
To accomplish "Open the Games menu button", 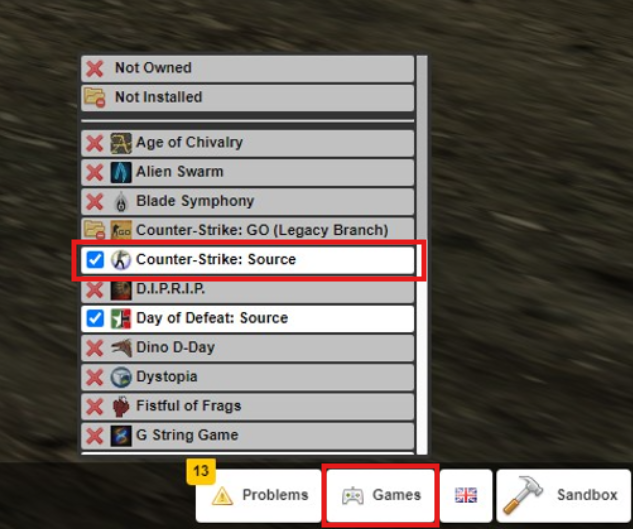I will [x=380, y=495].
